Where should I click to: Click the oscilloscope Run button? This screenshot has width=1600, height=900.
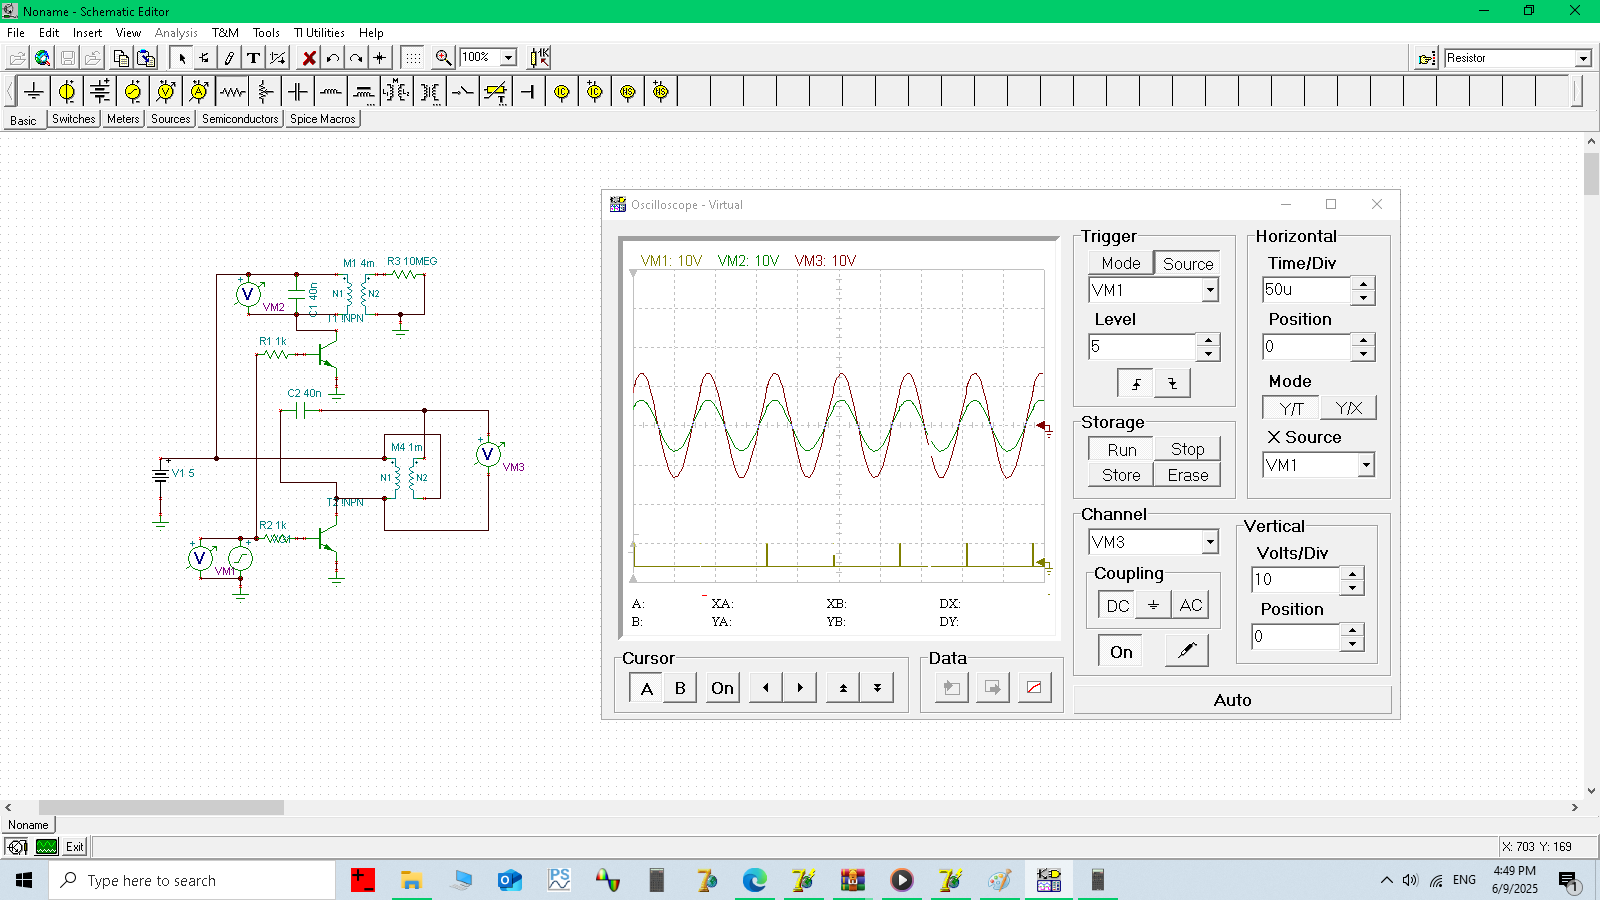tap(1121, 450)
